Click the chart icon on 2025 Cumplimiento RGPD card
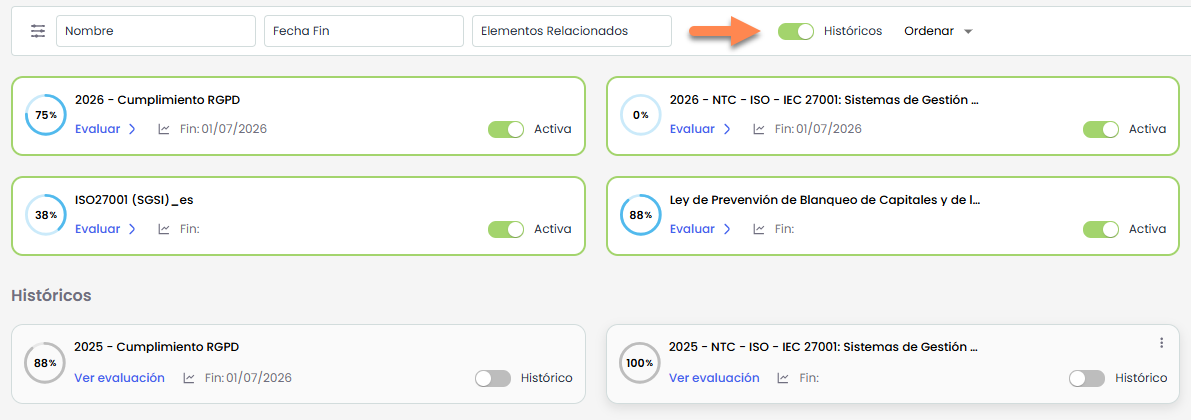Image resolution: width=1191 pixels, height=420 pixels. tap(189, 378)
